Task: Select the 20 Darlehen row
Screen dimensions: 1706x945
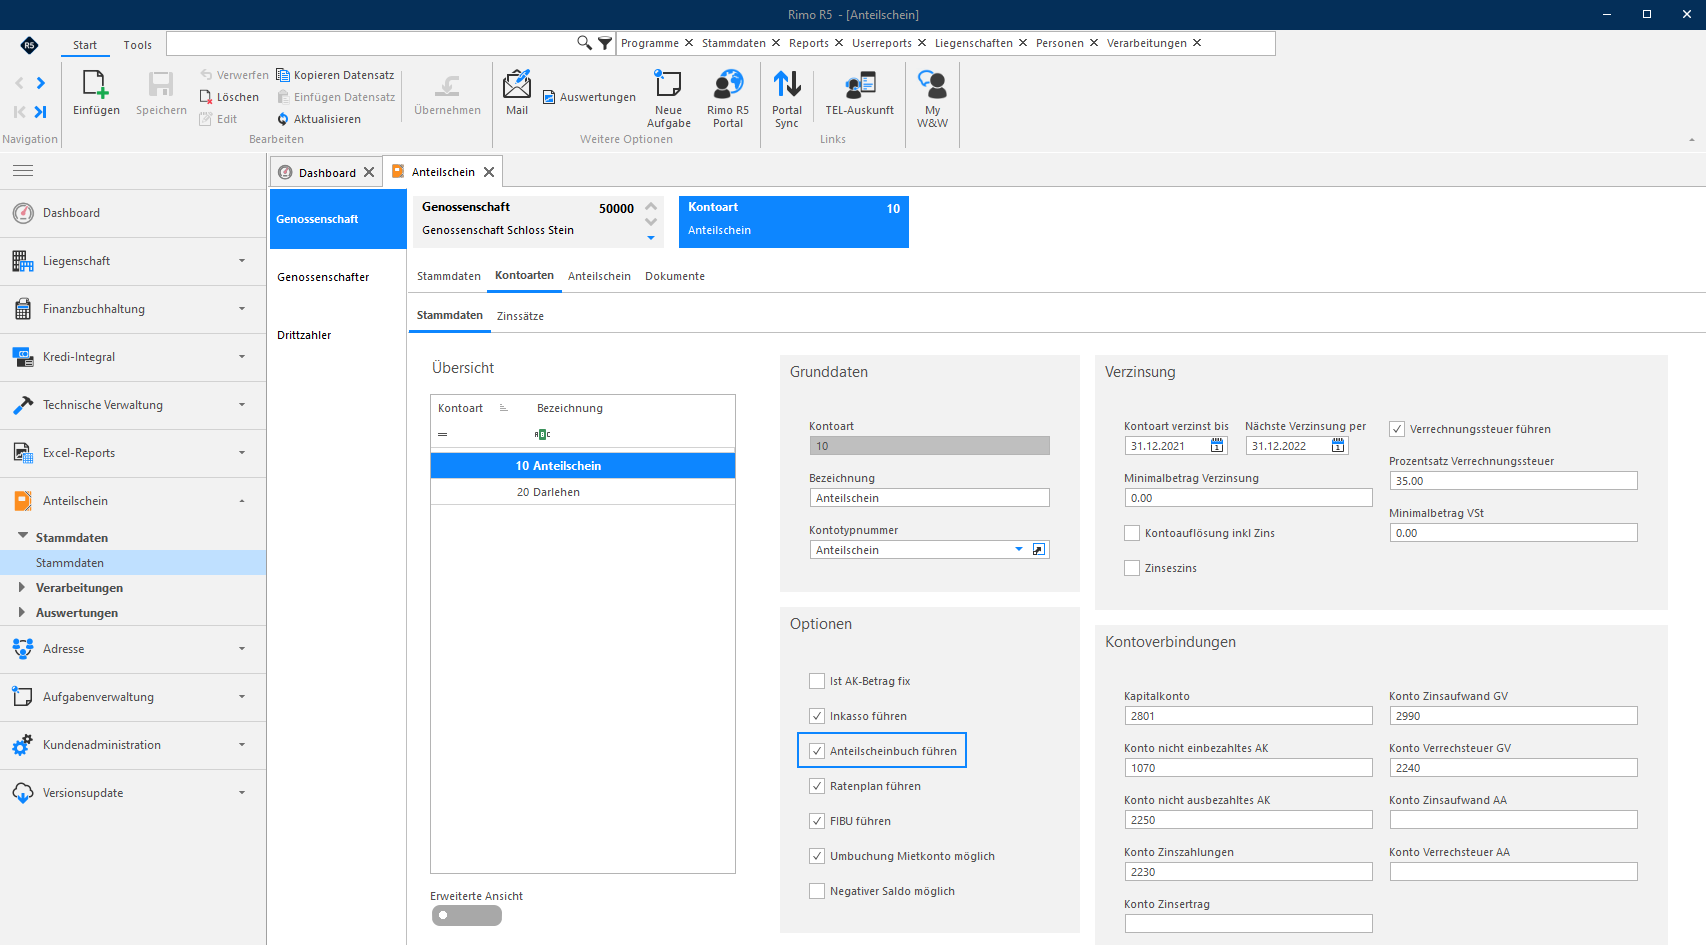Action: point(583,492)
